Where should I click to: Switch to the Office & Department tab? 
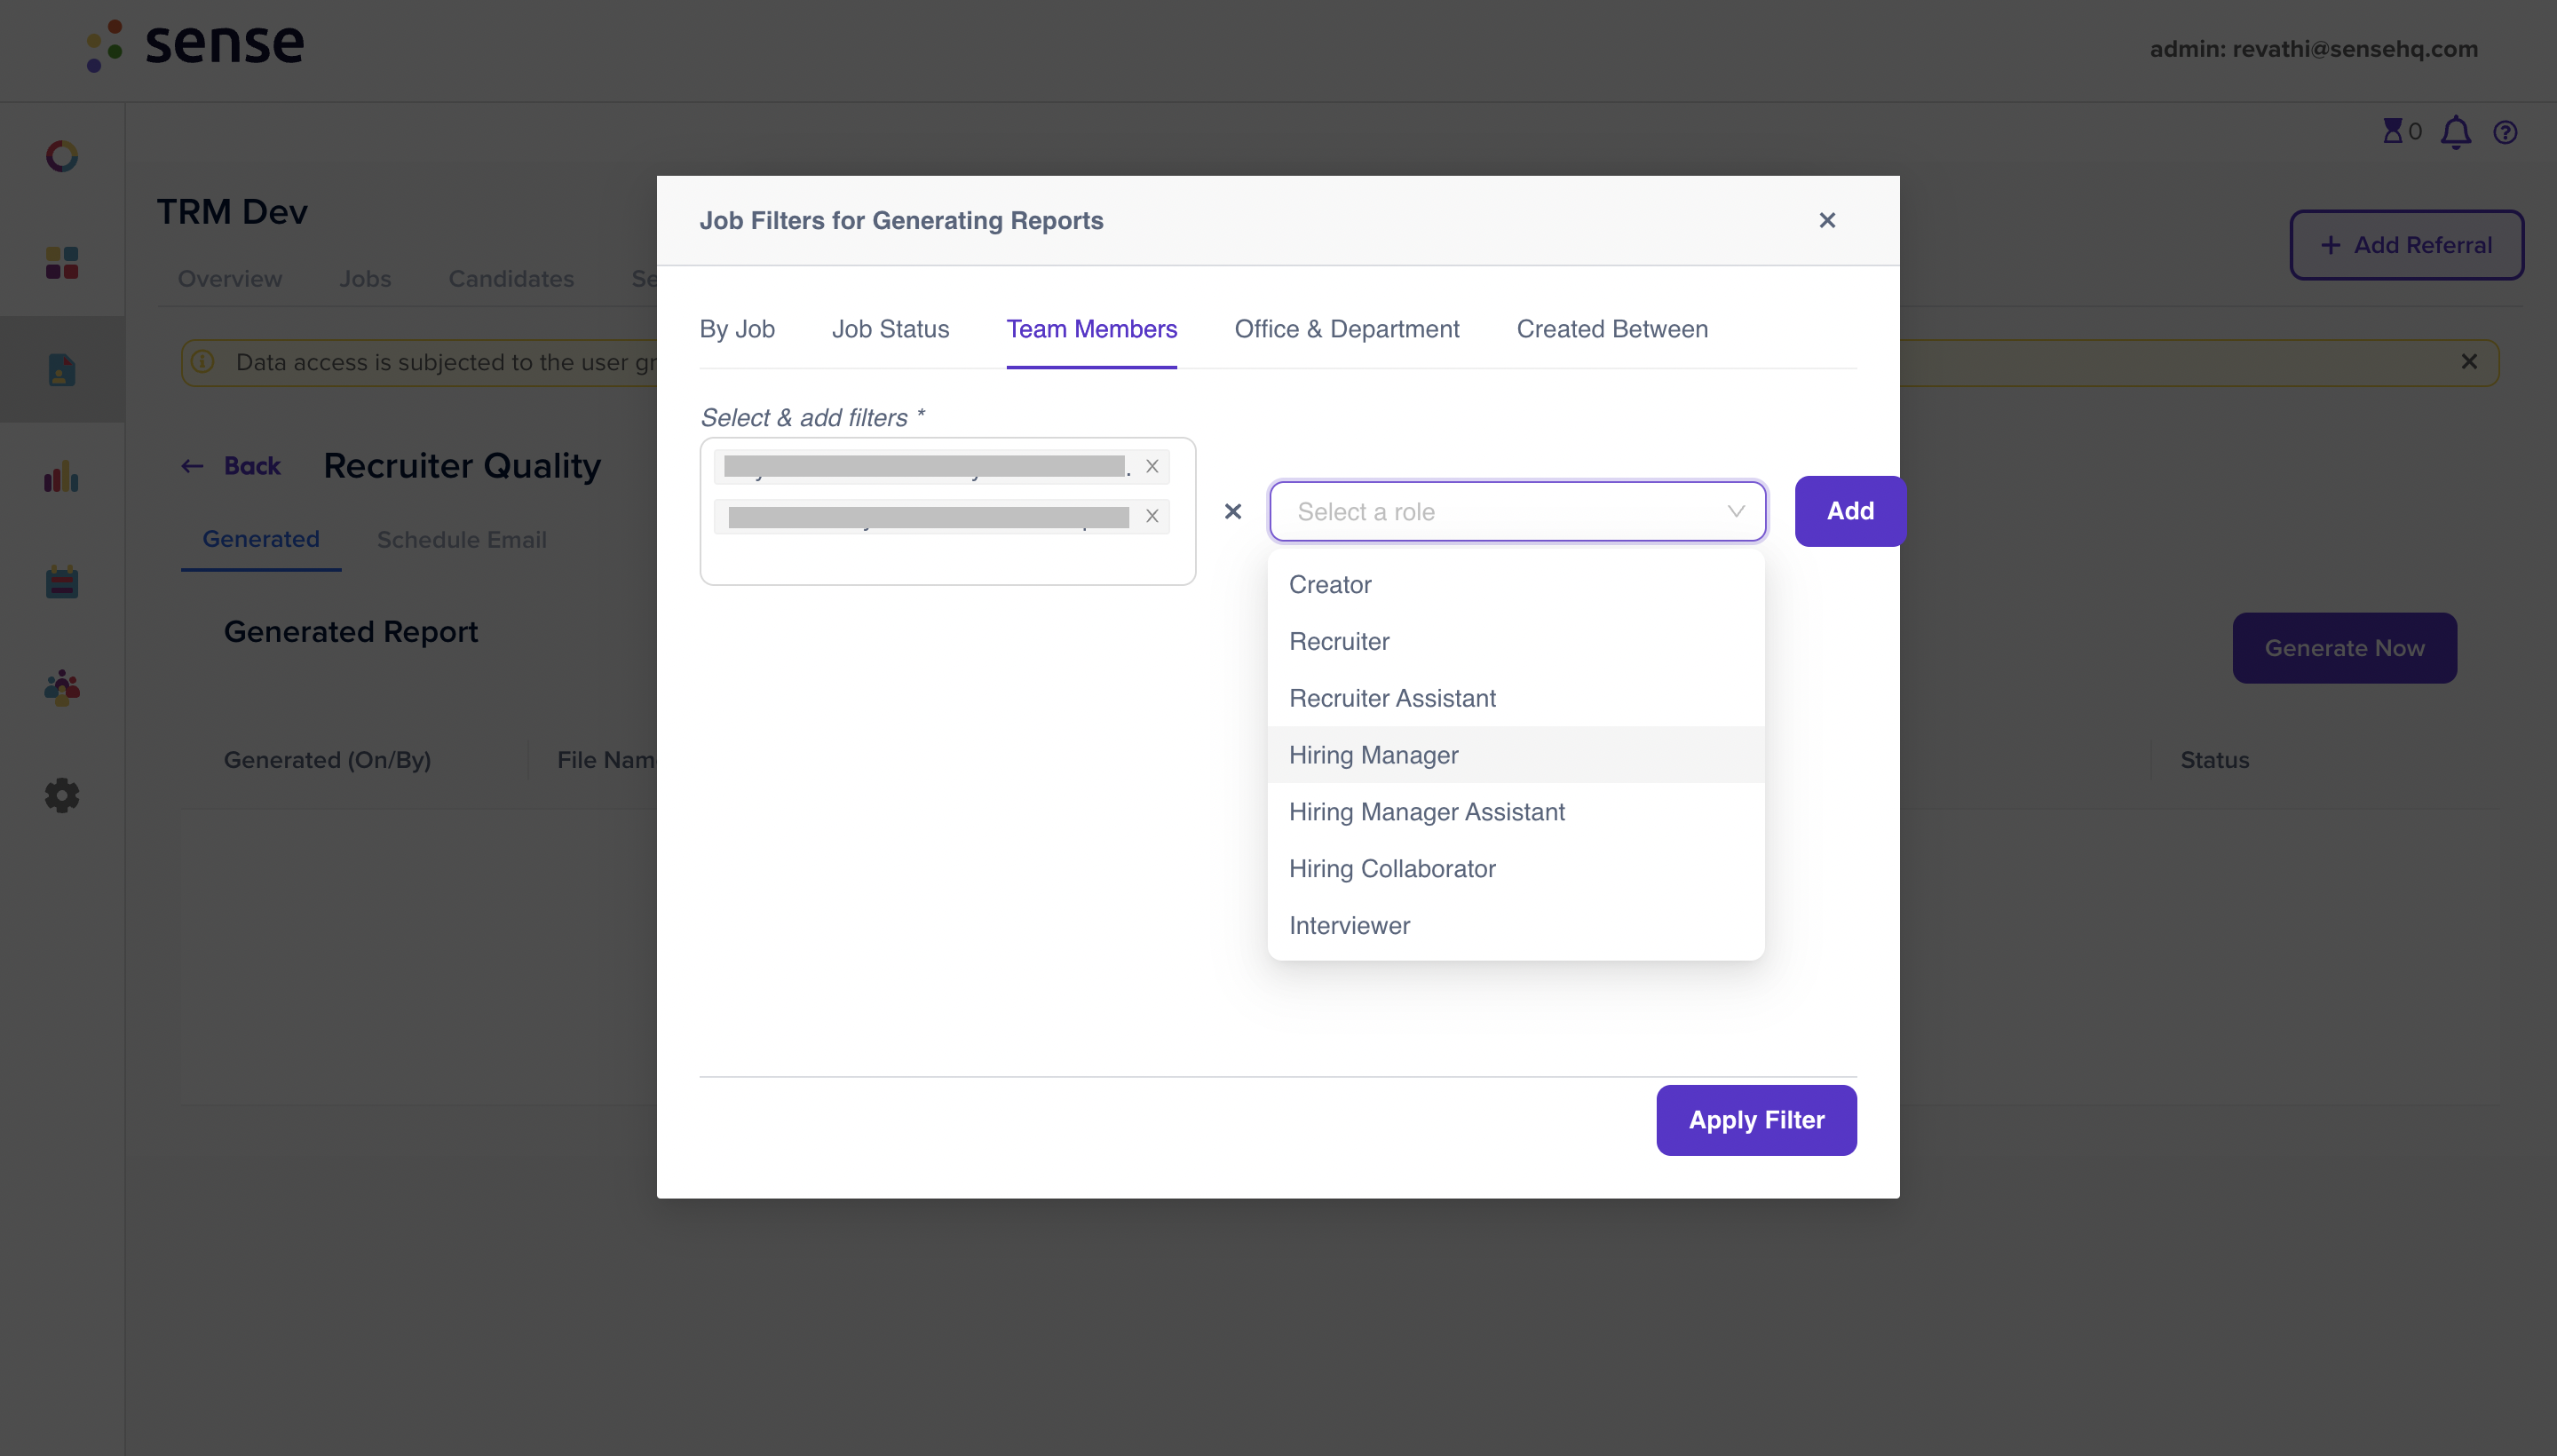coord(1346,329)
